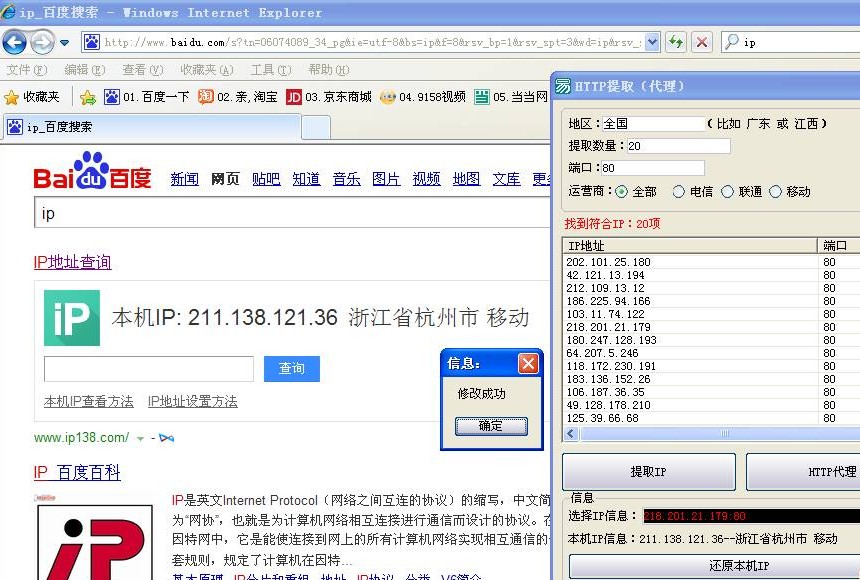This screenshot has width=860, height=580.
Task: Open 本机IP查看方法 link
Action: coord(88,402)
